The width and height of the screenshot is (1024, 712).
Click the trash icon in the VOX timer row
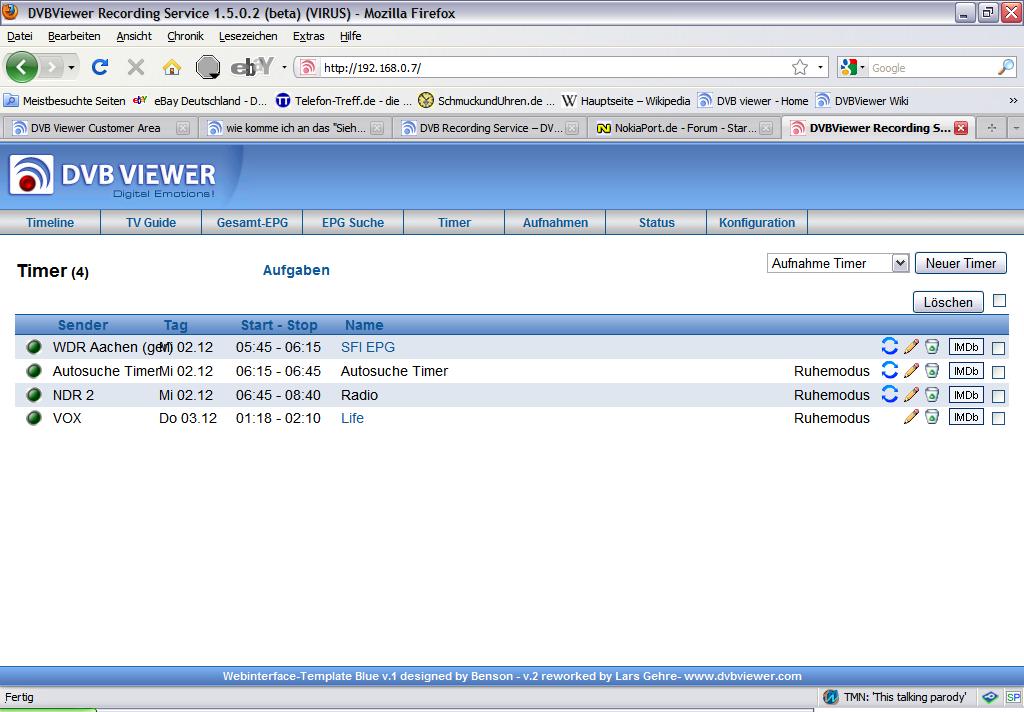click(932, 417)
